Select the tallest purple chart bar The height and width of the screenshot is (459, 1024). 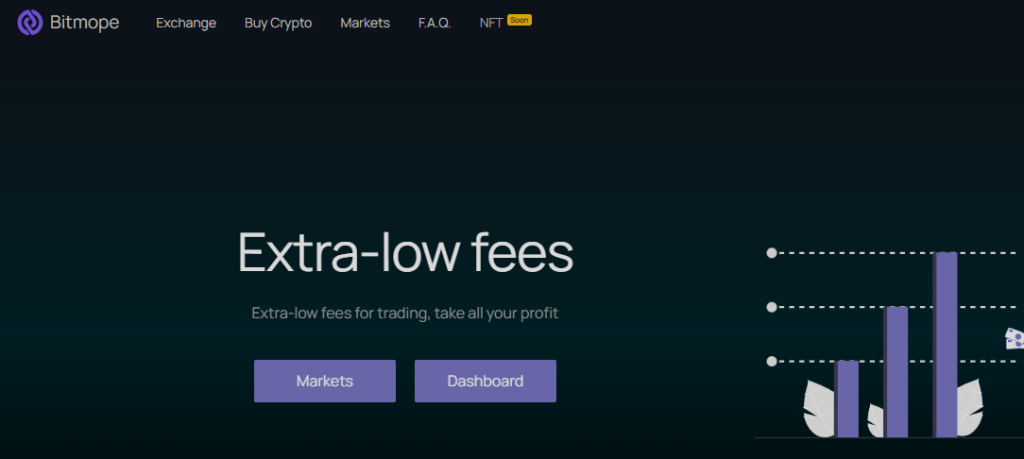(x=945, y=344)
